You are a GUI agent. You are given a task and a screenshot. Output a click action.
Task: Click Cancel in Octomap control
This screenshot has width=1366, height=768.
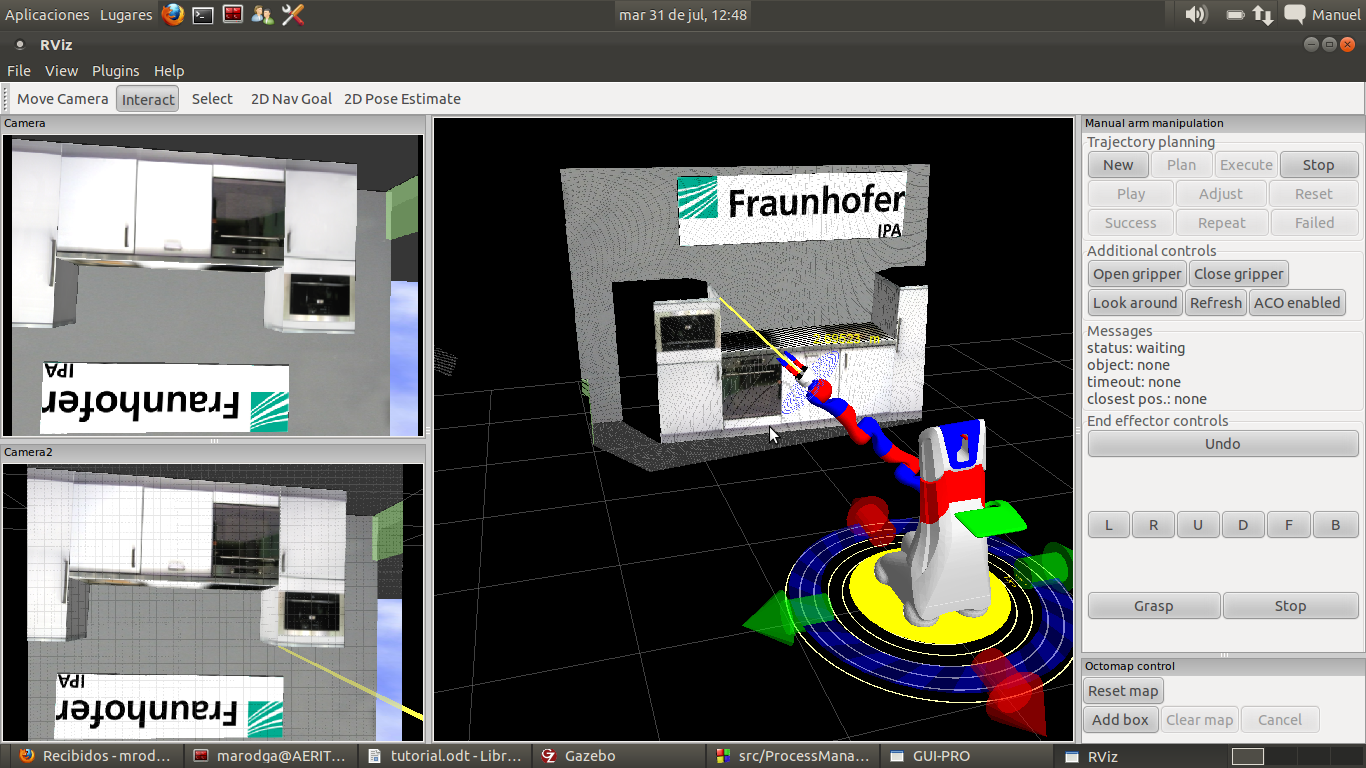click(1280, 720)
